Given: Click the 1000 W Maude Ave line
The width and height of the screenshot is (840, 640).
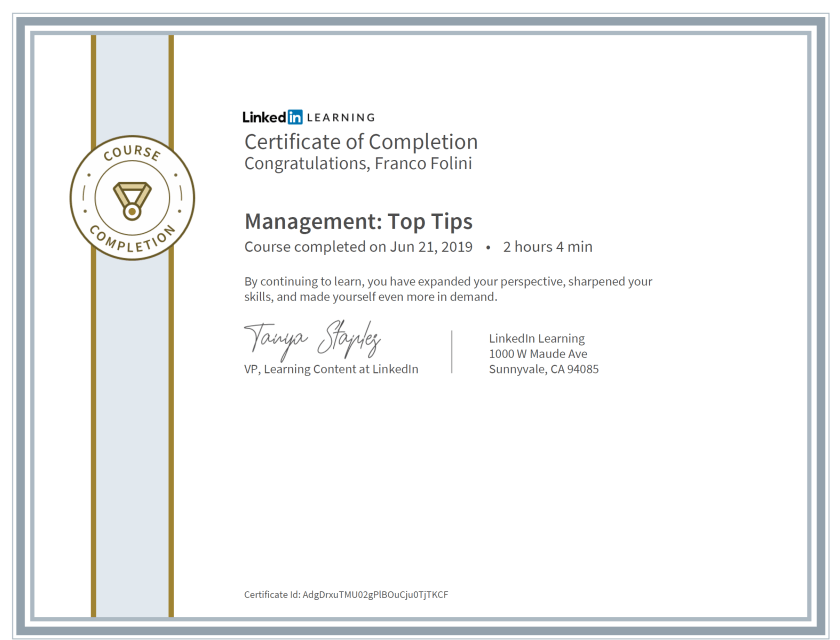Looking at the screenshot, I should pos(538,354).
